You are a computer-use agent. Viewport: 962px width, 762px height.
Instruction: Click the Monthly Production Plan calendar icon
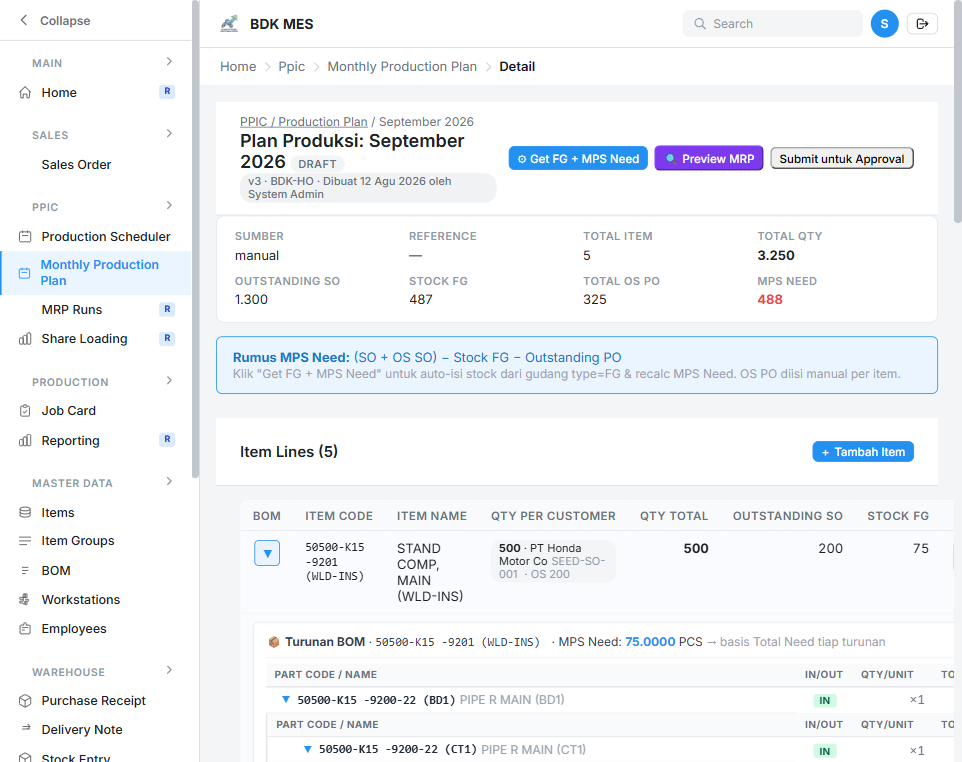click(25, 273)
